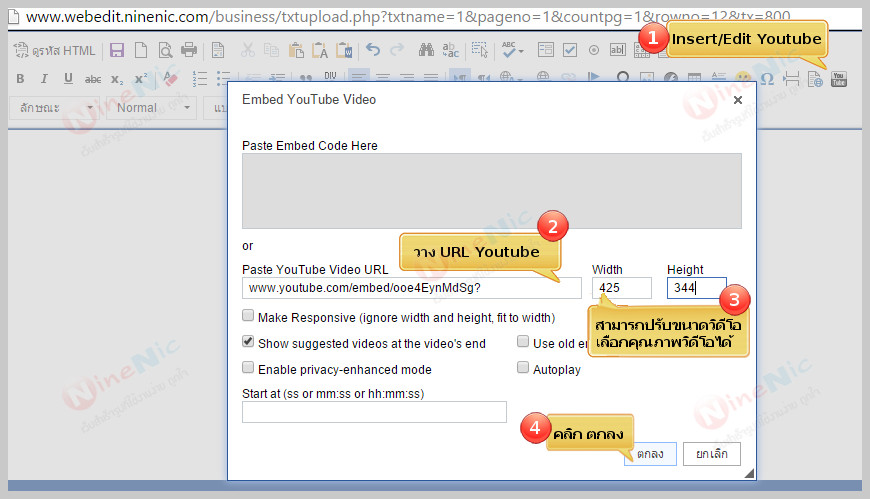Toggle Bold formatting
The image size is (870, 499).
[20, 79]
